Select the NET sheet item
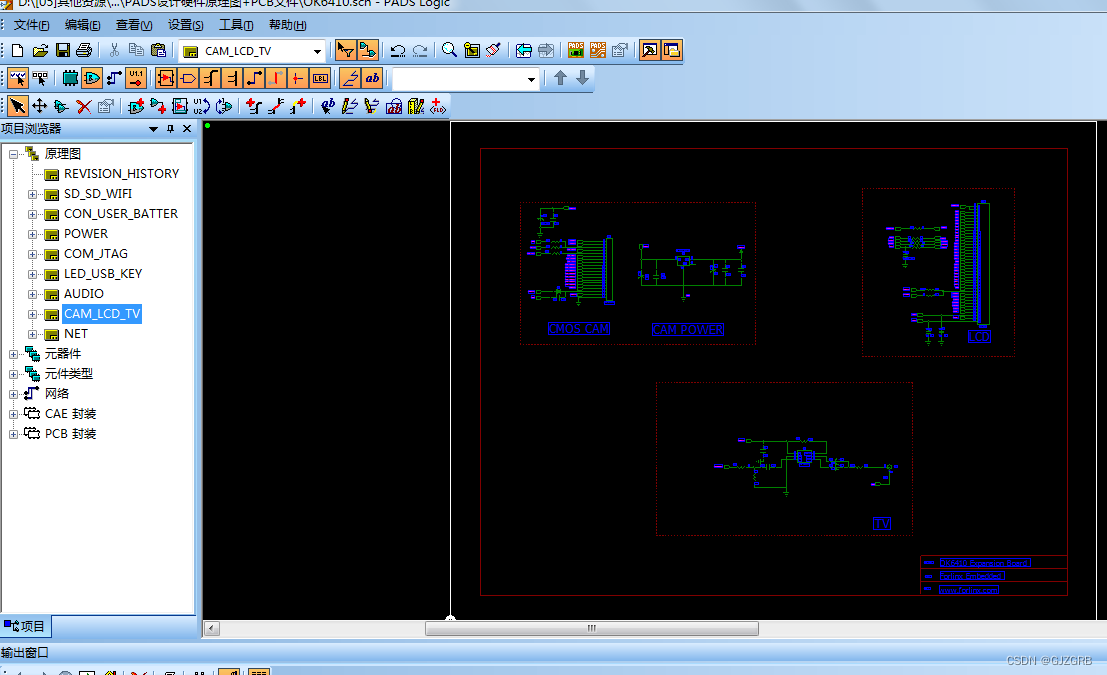Screen dimensions: 1107x675 pyautogui.click(x=76, y=334)
